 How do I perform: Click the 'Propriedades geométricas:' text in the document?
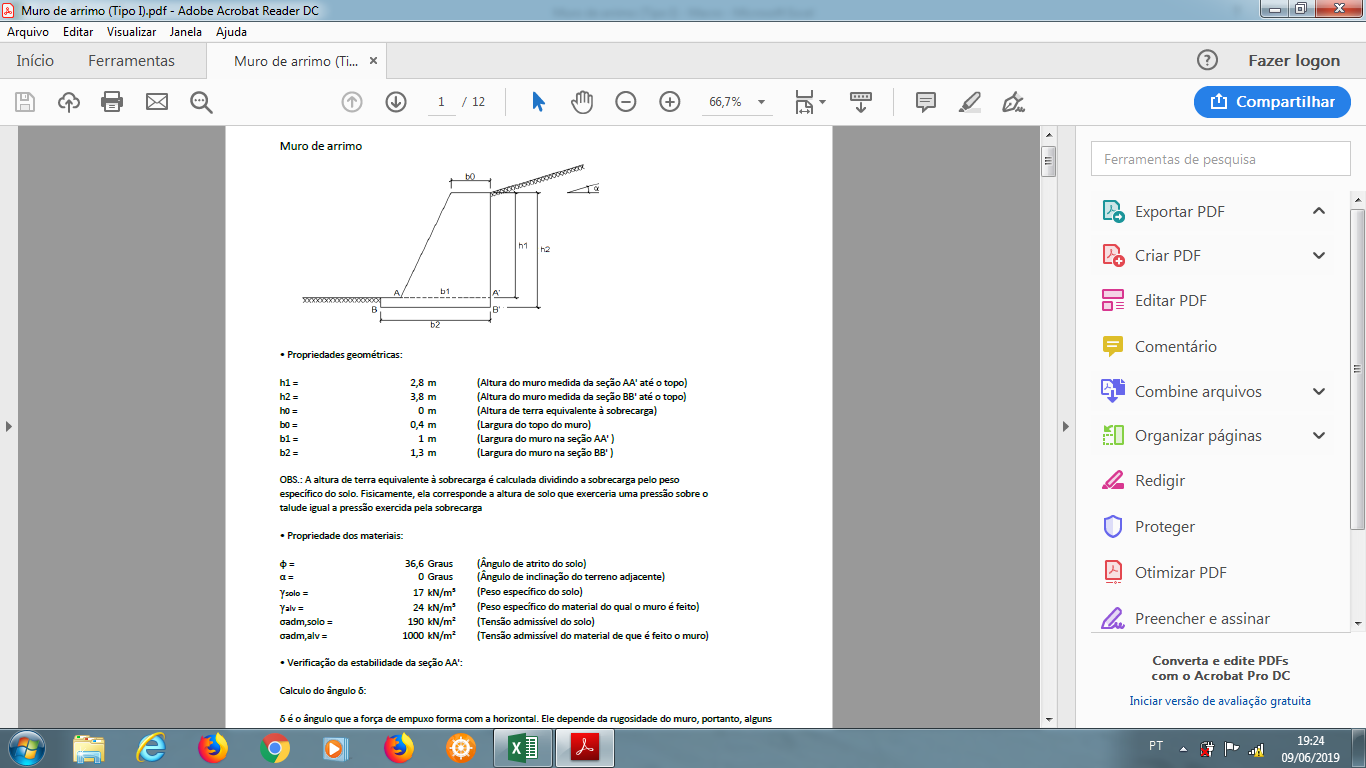click(x=343, y=355)
